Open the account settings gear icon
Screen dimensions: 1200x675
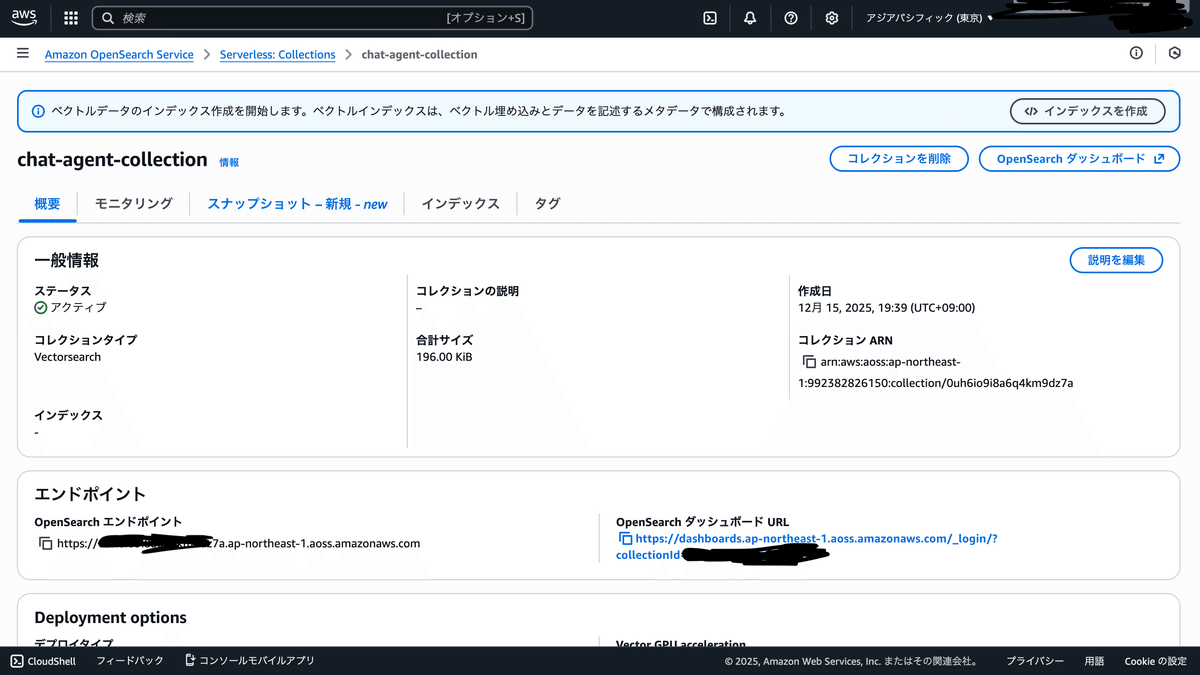(831, 17)
